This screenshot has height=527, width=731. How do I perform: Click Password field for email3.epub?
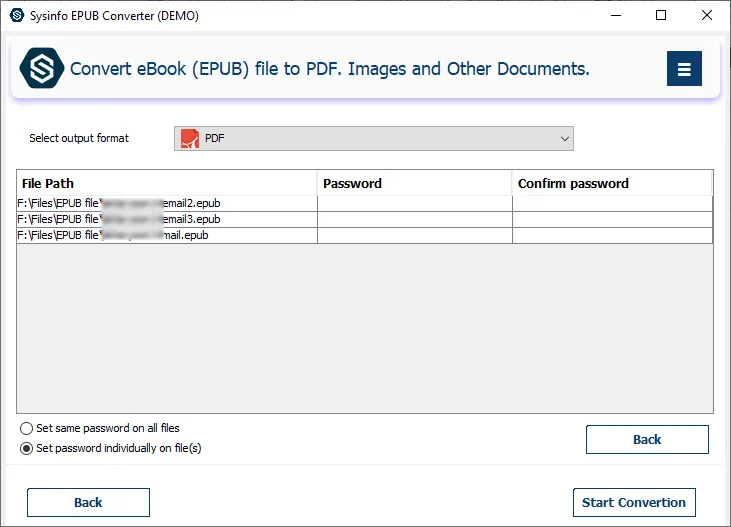(414, 219)
